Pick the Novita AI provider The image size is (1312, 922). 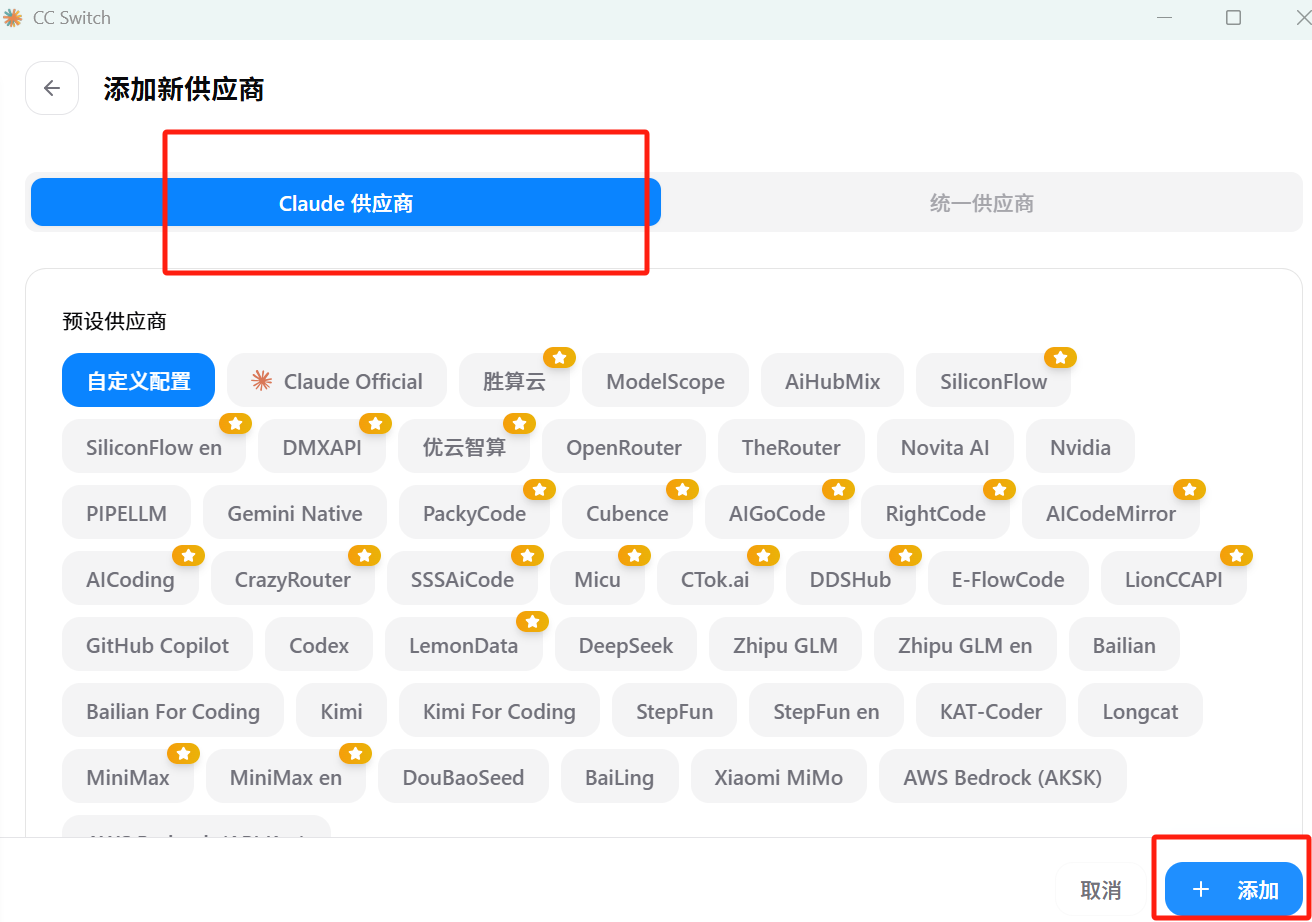point(945,447)
